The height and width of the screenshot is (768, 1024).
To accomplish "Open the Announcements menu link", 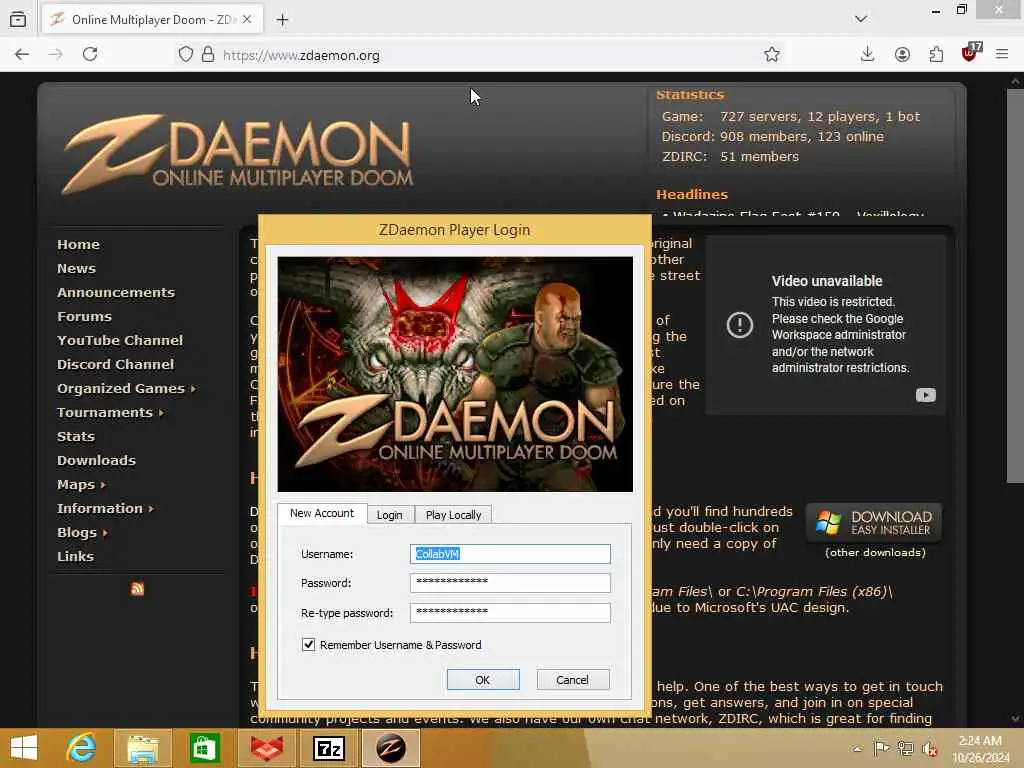I will point(116,293).
